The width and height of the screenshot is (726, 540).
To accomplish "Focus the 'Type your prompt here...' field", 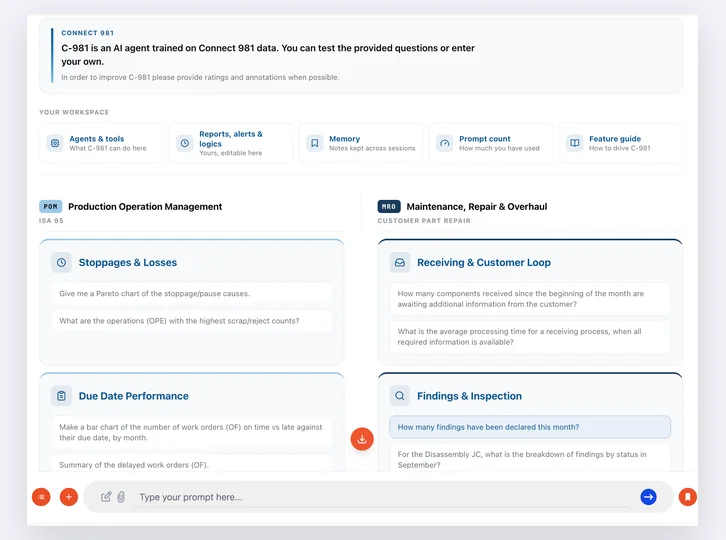I will [380, 497].
